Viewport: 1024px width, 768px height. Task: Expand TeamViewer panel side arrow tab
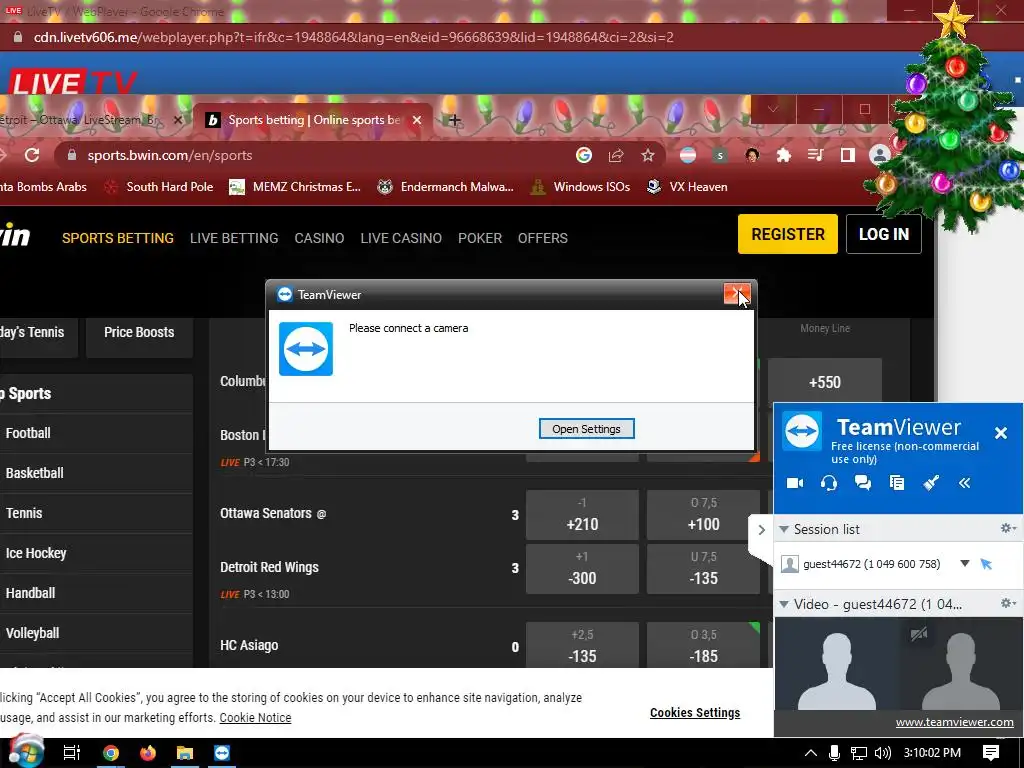click(761, 530)
